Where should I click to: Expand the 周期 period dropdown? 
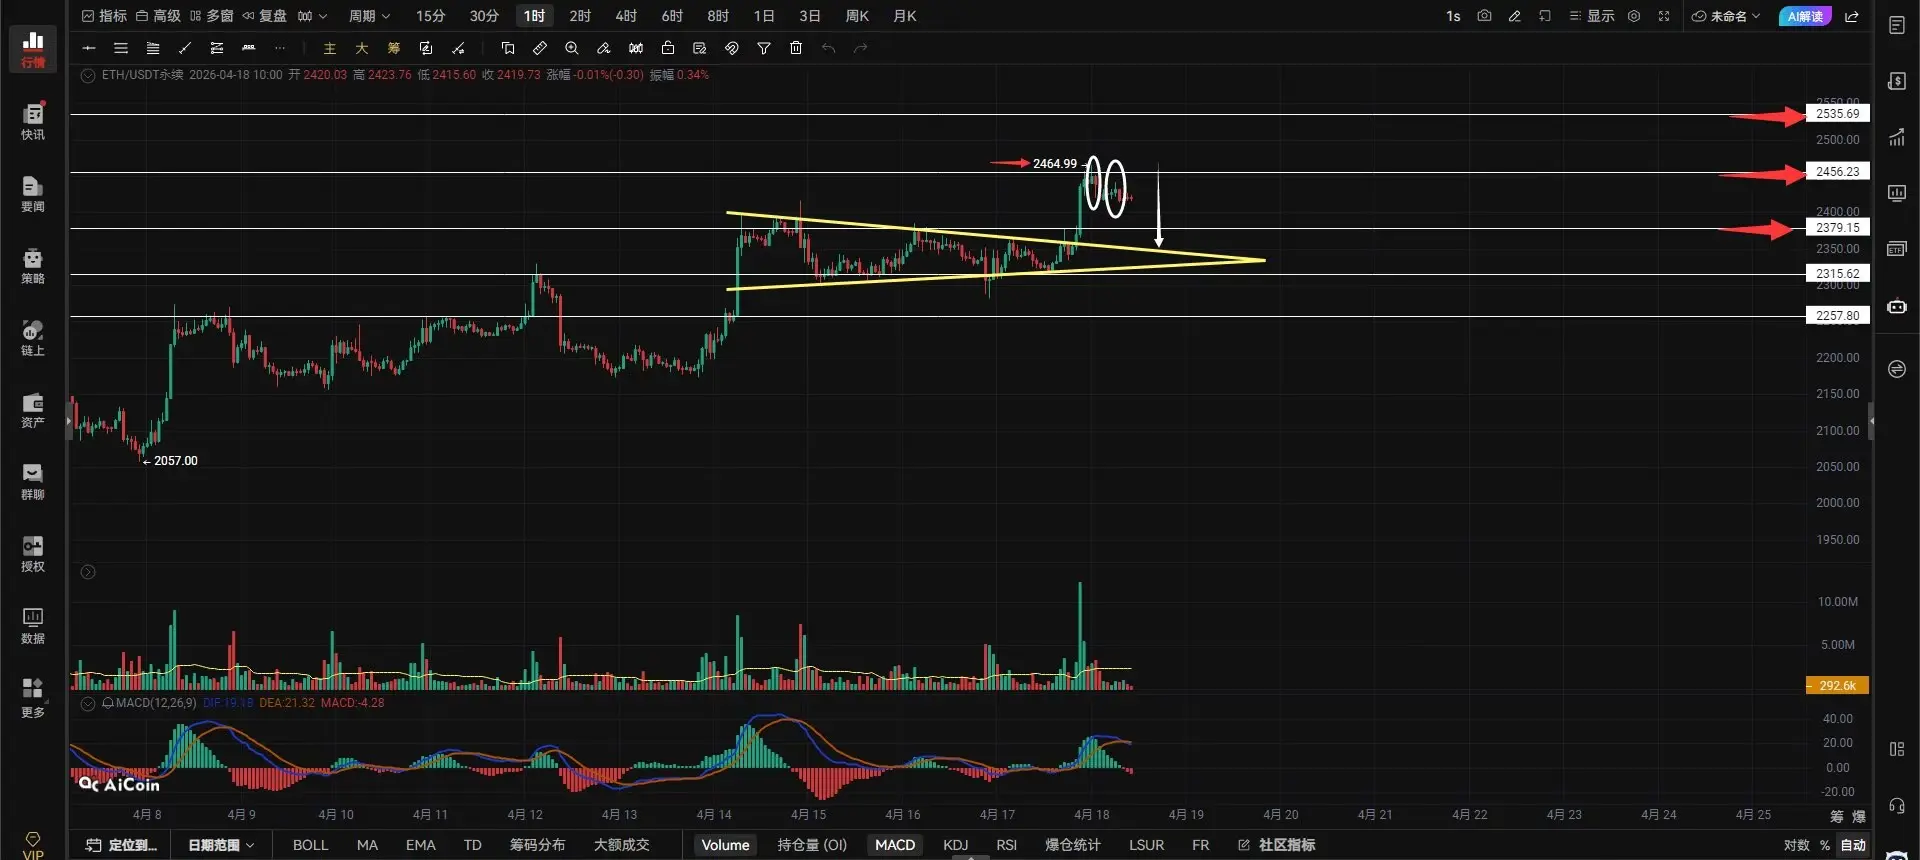(369, 16)
